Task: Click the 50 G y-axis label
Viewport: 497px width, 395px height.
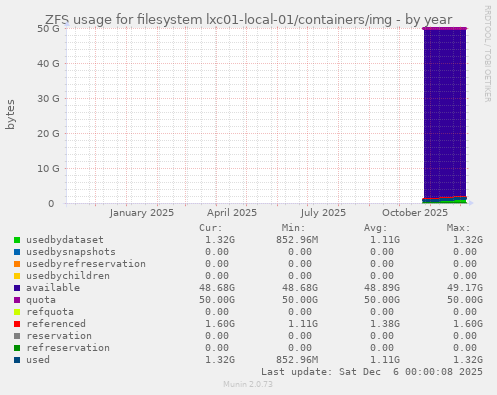Action: [x=48, y=28]
